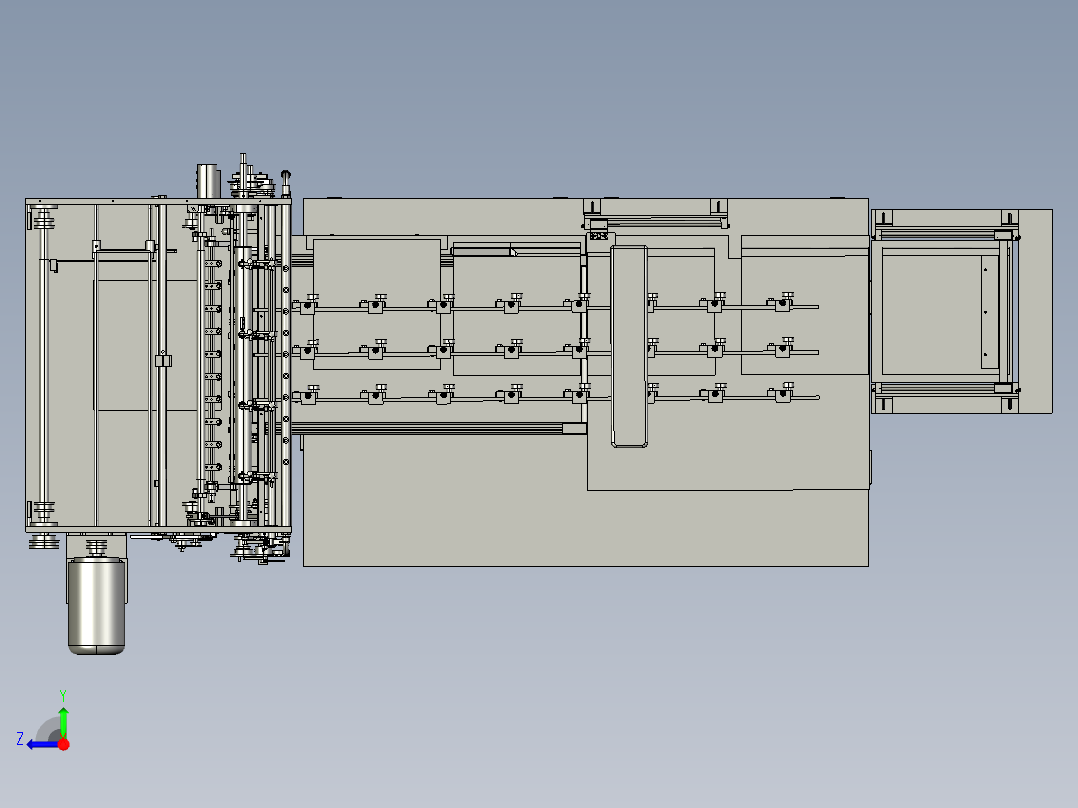Pick the small bracket on left frame's vertical rod
Screen dimensions: 1078x808
(163, 361)
